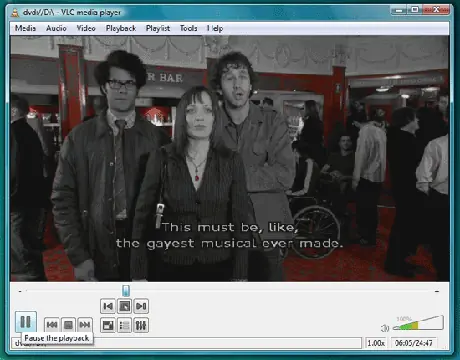Stop playback with the square stop button
The width and height of the screenshot is (460, 360).
tap(68, 324)
